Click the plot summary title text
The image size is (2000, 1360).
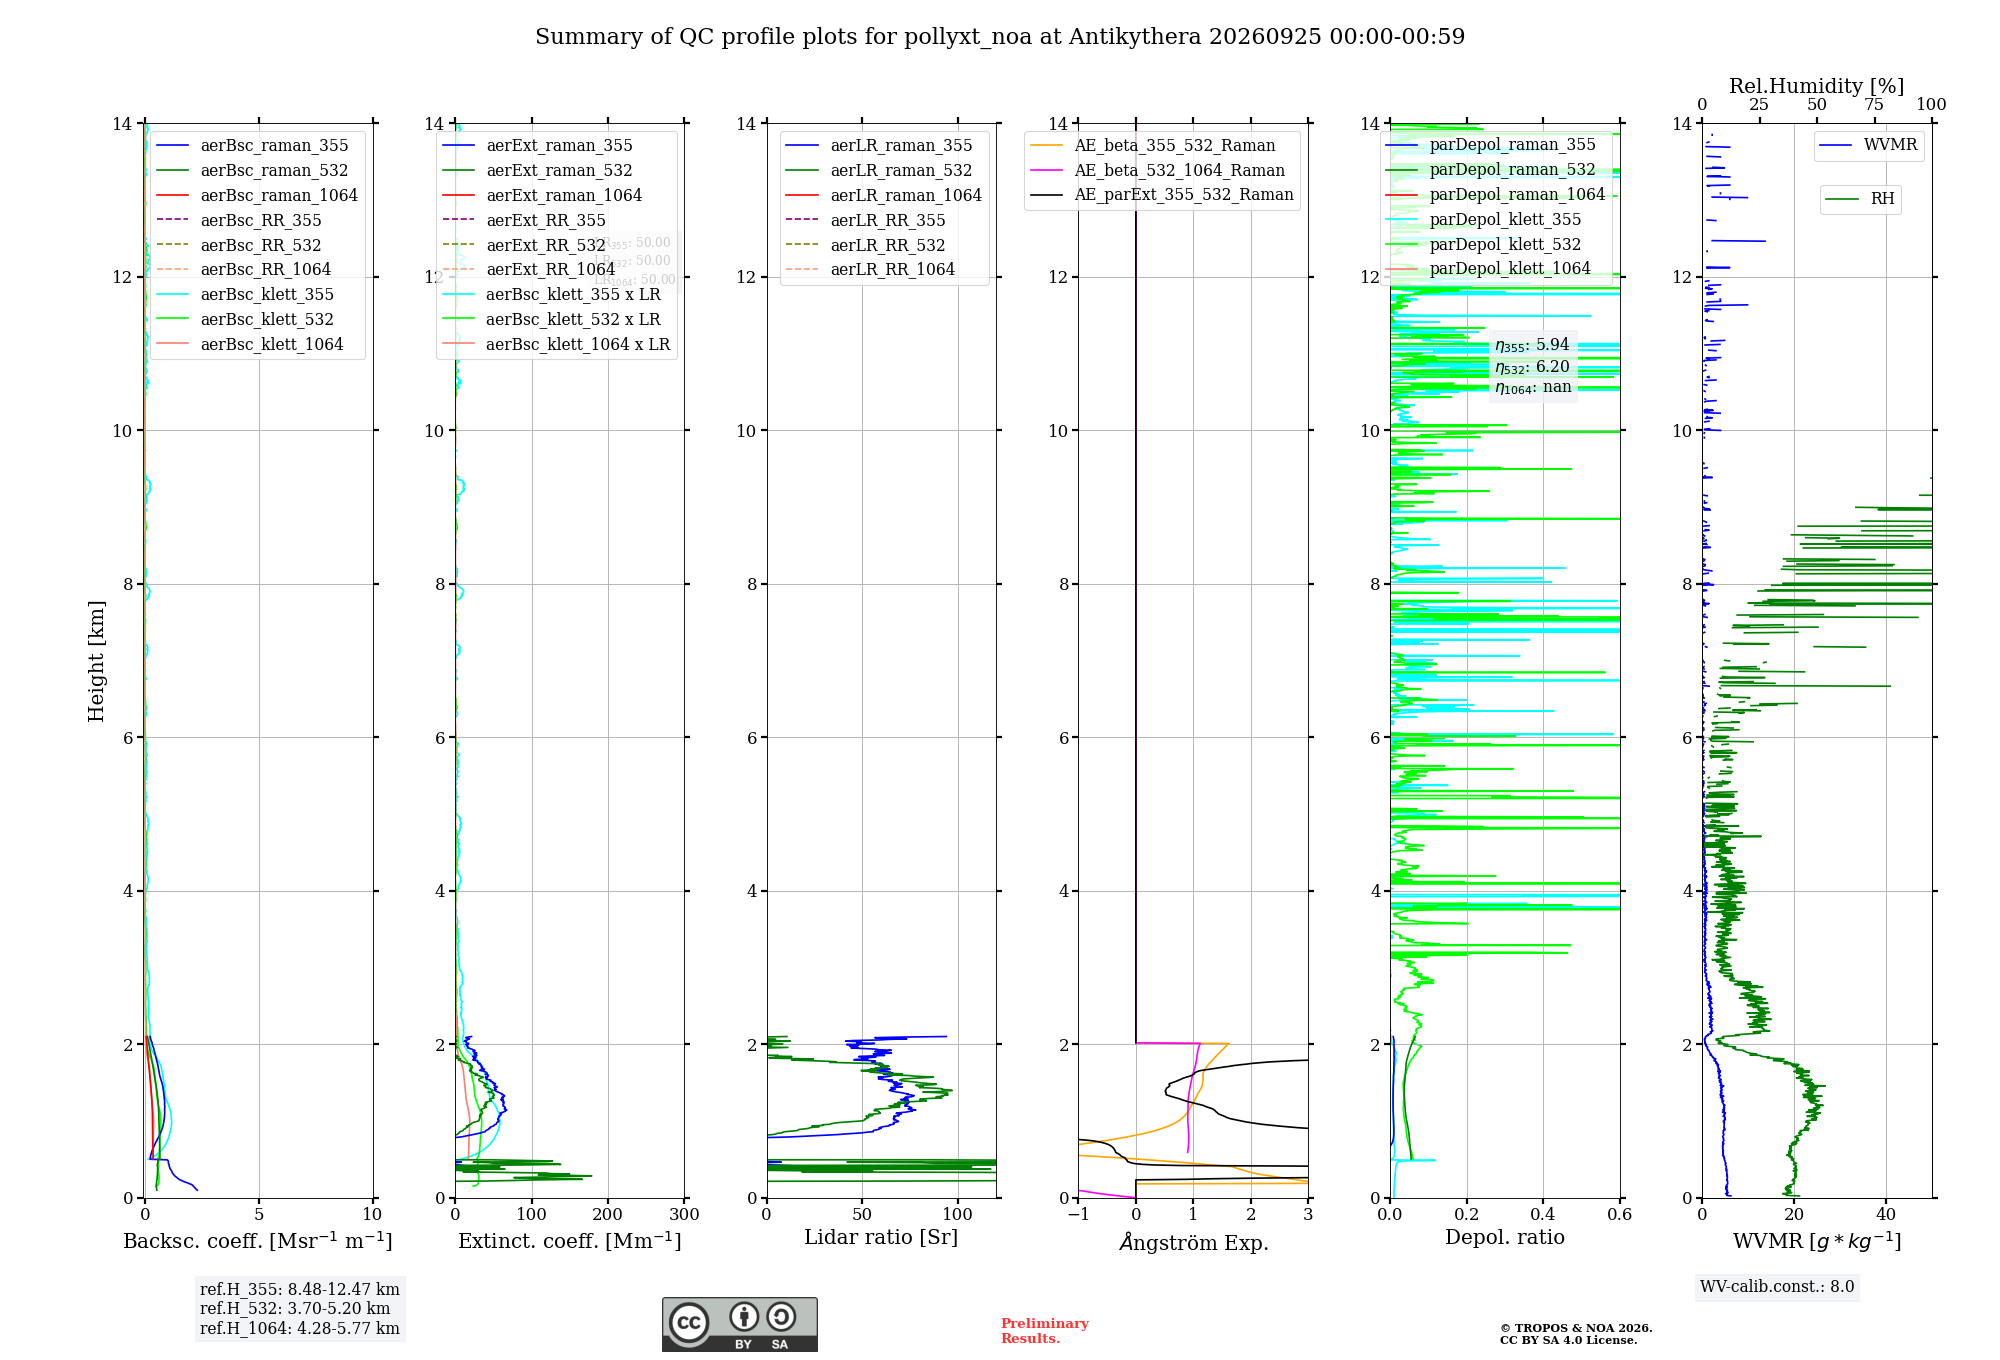point(1000,37)
